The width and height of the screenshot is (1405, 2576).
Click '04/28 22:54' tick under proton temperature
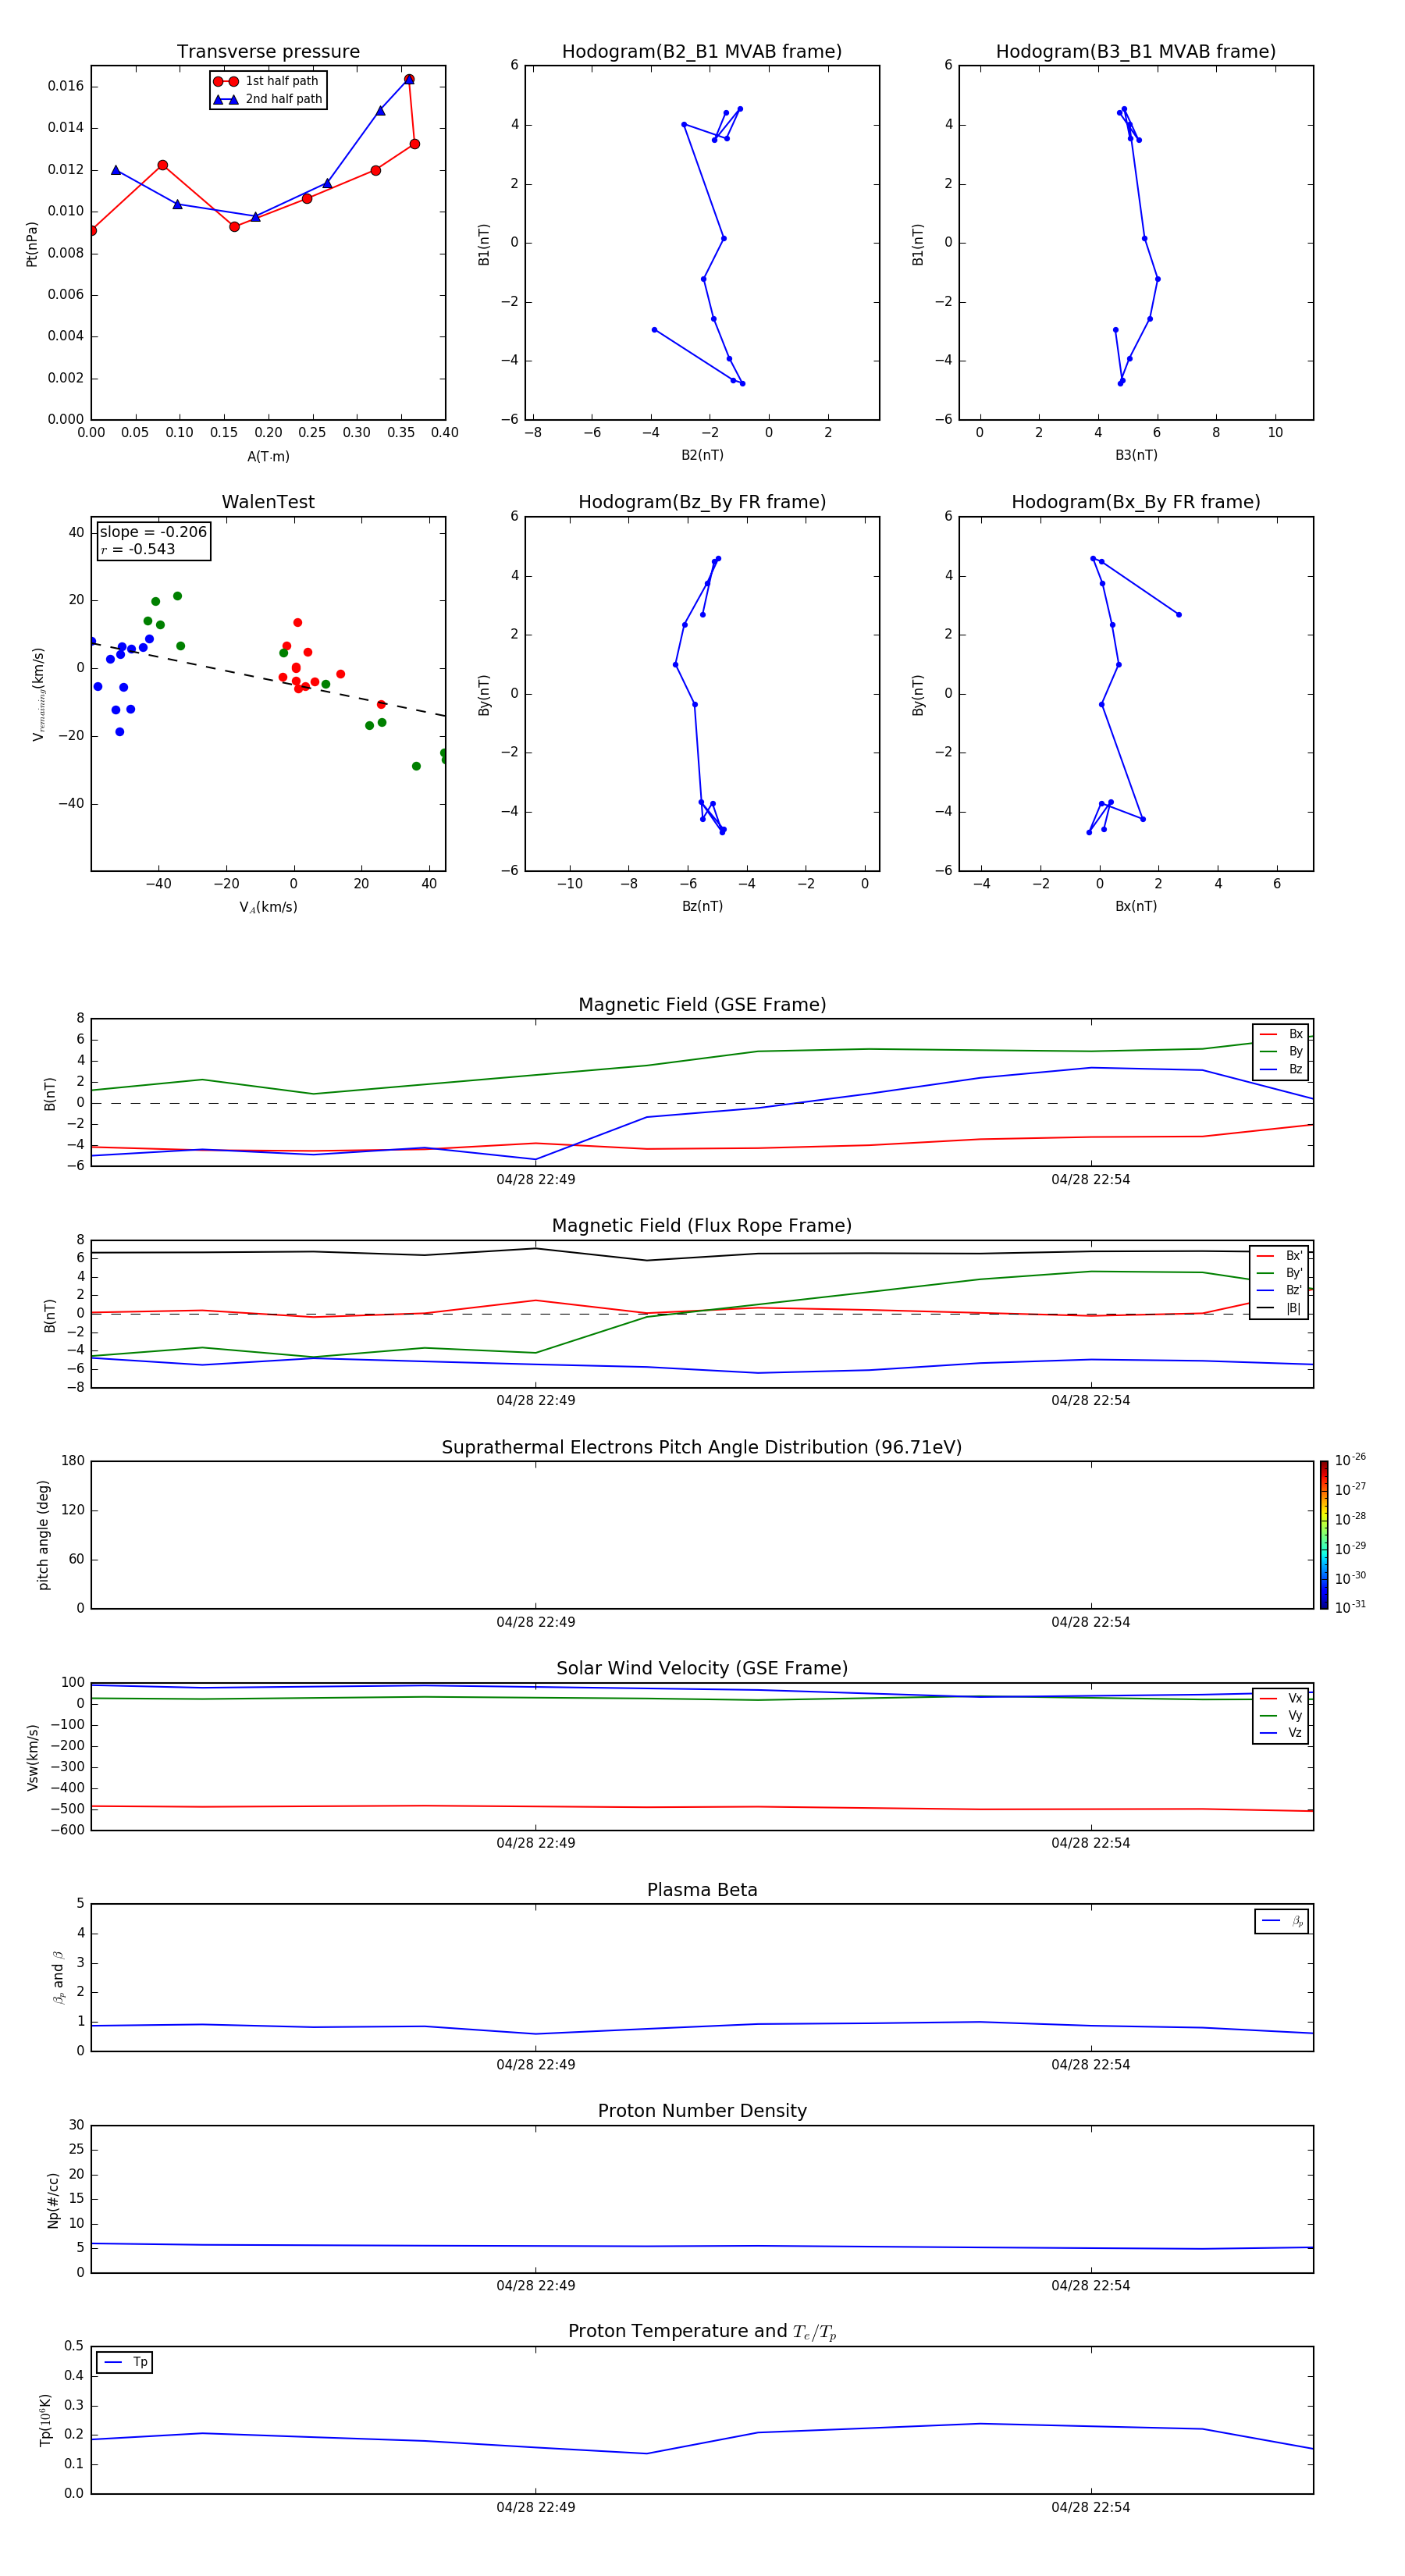click(1091, 2507)
